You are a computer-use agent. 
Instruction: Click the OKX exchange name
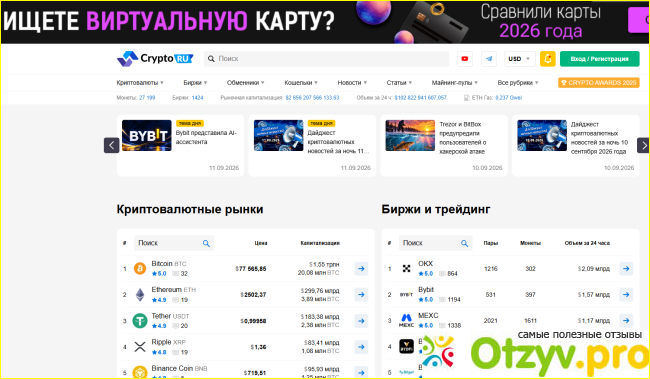(x=425, y=264)
